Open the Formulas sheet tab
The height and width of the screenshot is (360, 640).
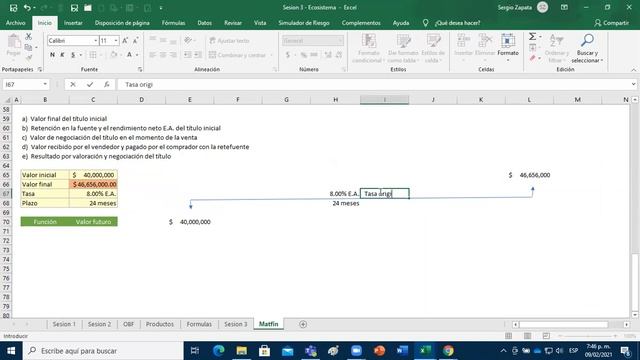coord(199,324)
